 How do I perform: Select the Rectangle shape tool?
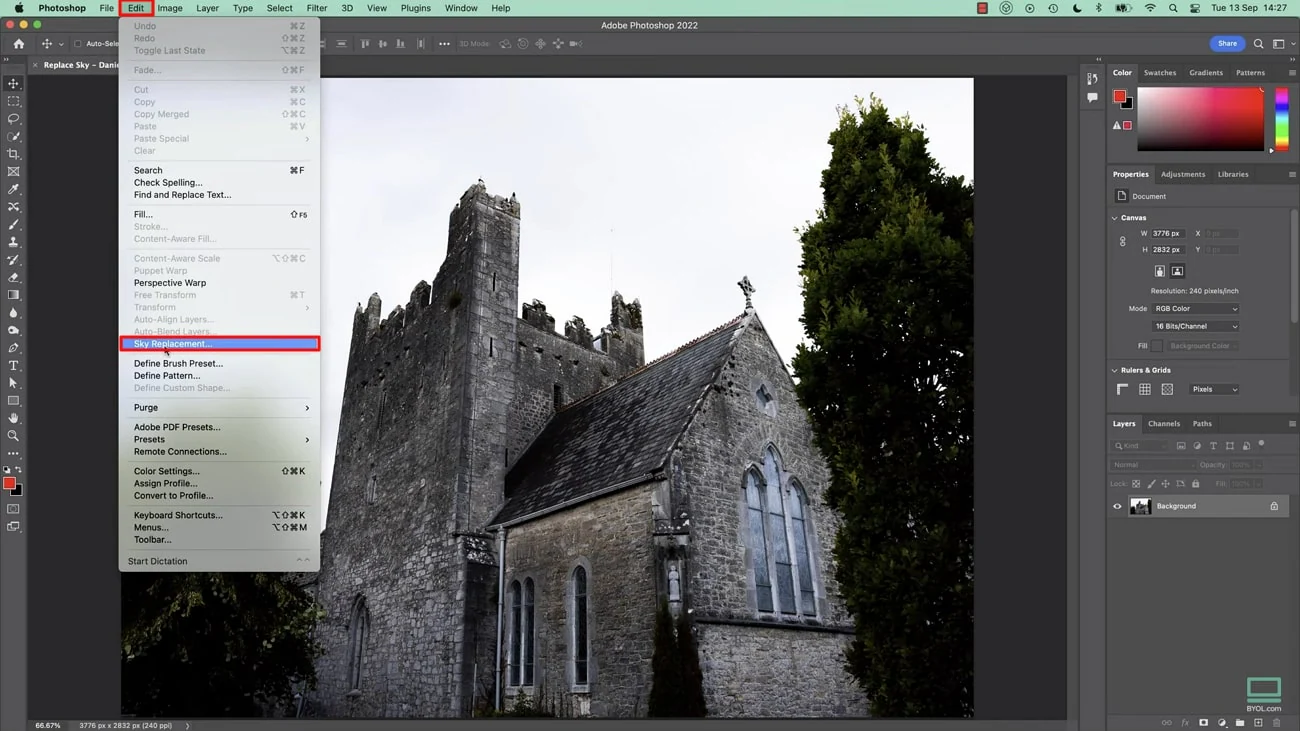pos(13,401)
